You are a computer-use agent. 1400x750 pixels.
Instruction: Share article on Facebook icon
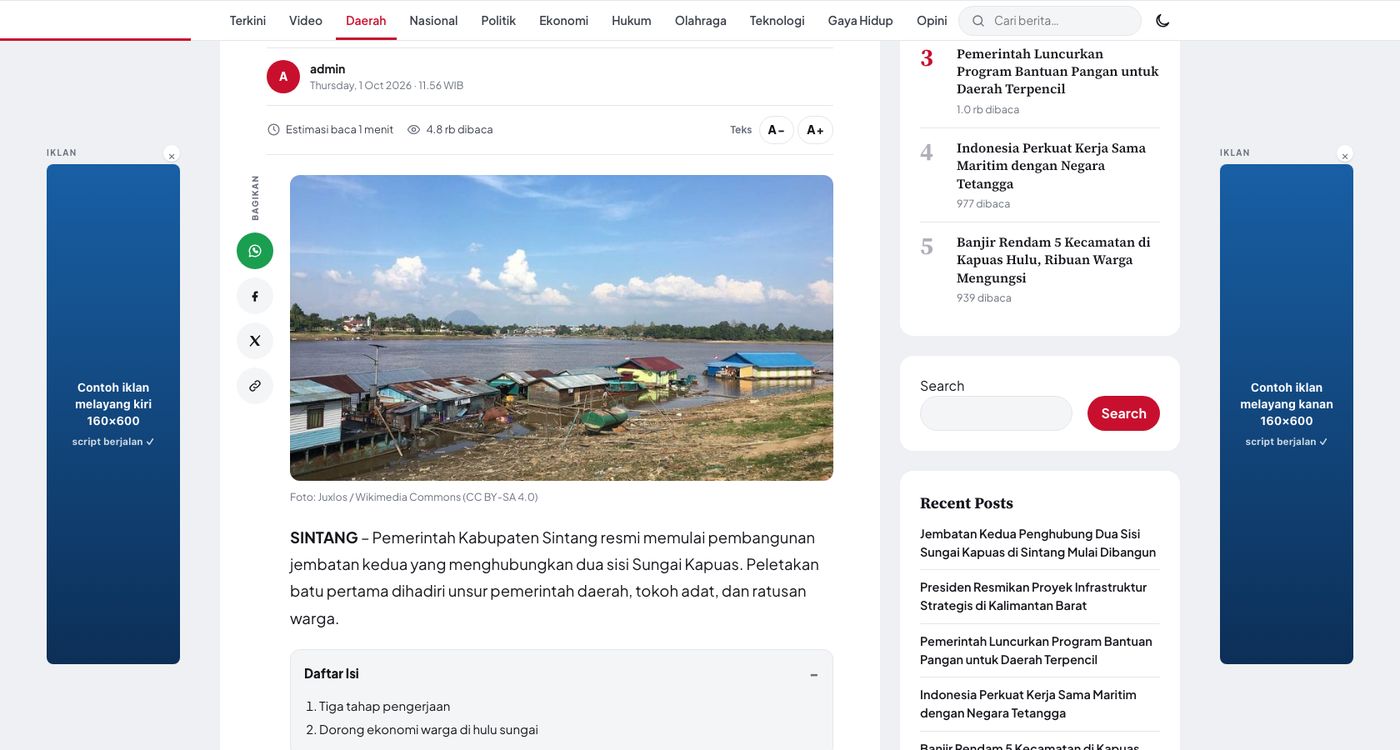point(255,296)
